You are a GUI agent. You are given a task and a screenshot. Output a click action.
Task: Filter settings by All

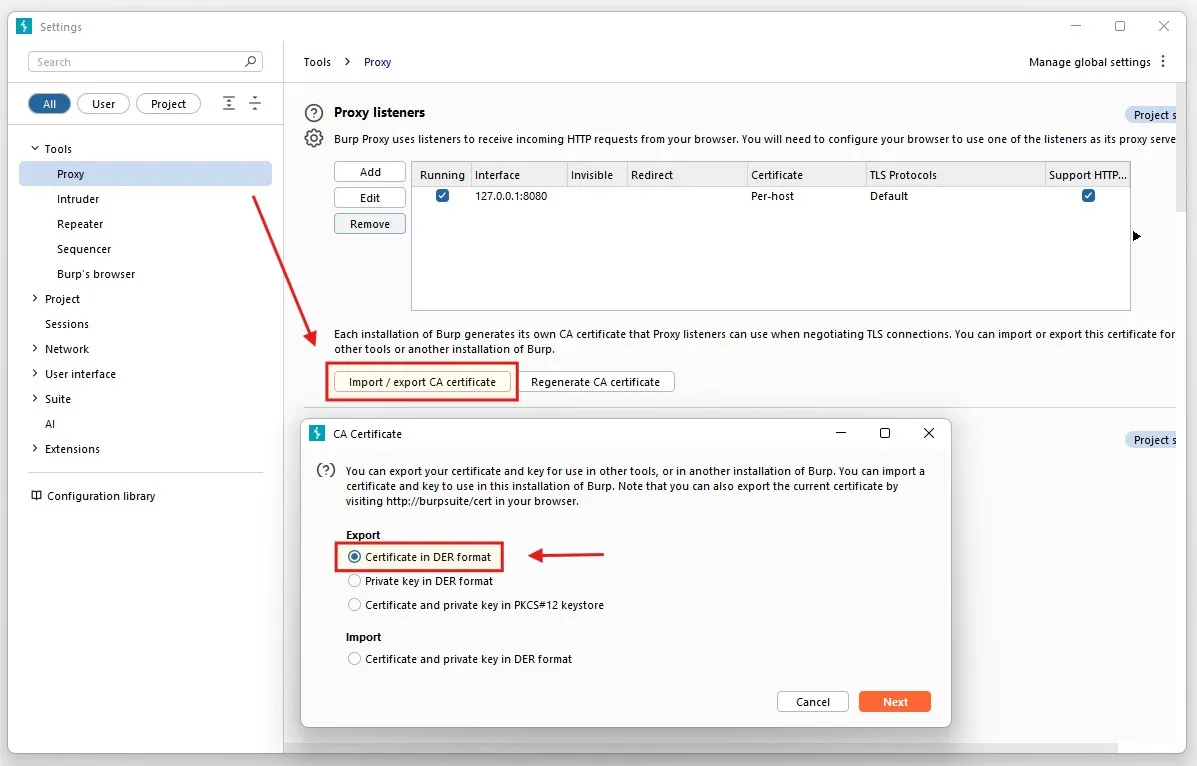coord(50,104)
